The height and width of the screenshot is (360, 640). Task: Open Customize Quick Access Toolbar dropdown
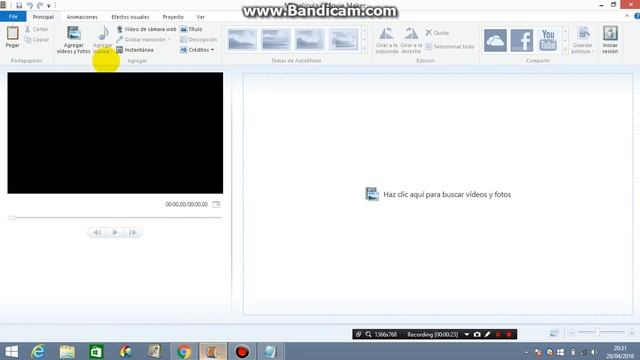coord(49,6)
